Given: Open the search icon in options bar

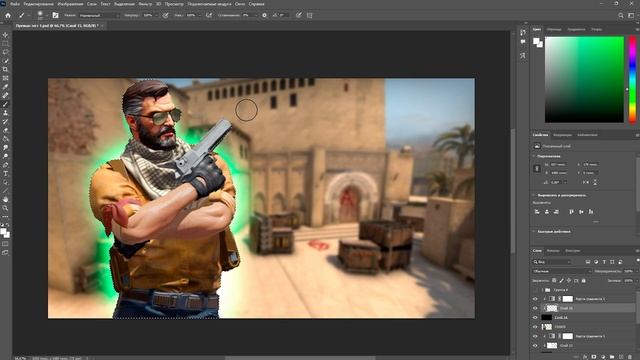Looking at the screenshot, I should (x=621, y=16).
